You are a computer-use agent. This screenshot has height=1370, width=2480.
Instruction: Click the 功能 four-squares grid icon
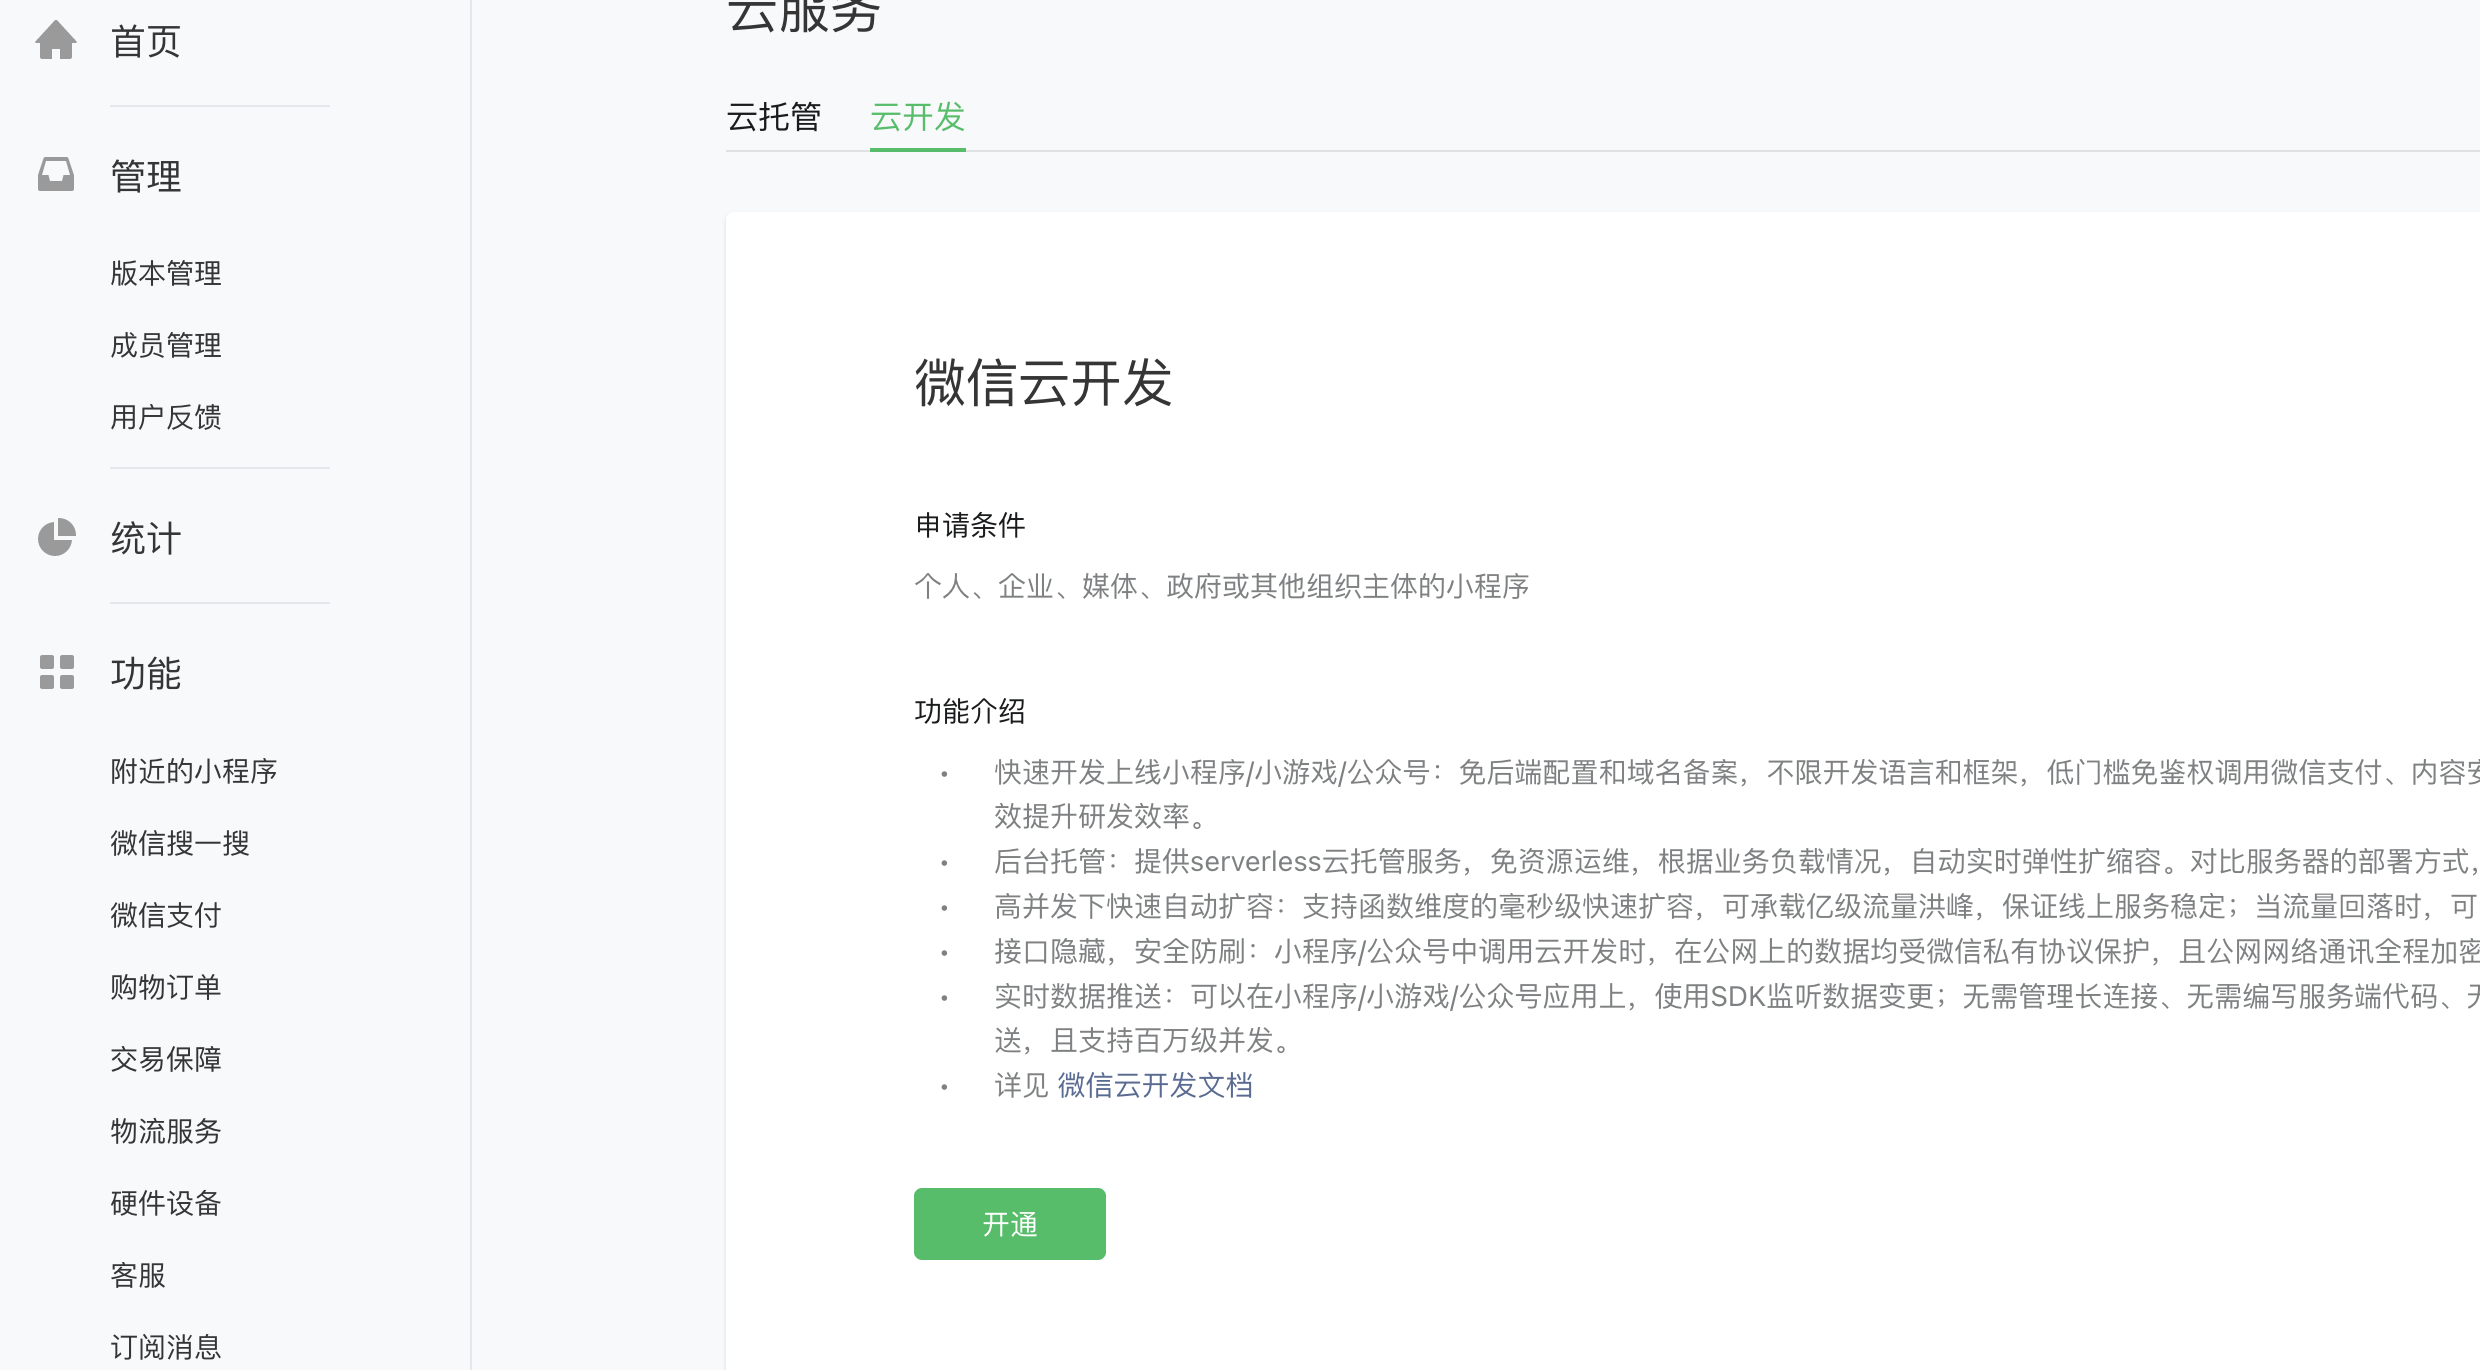[56, 672]
